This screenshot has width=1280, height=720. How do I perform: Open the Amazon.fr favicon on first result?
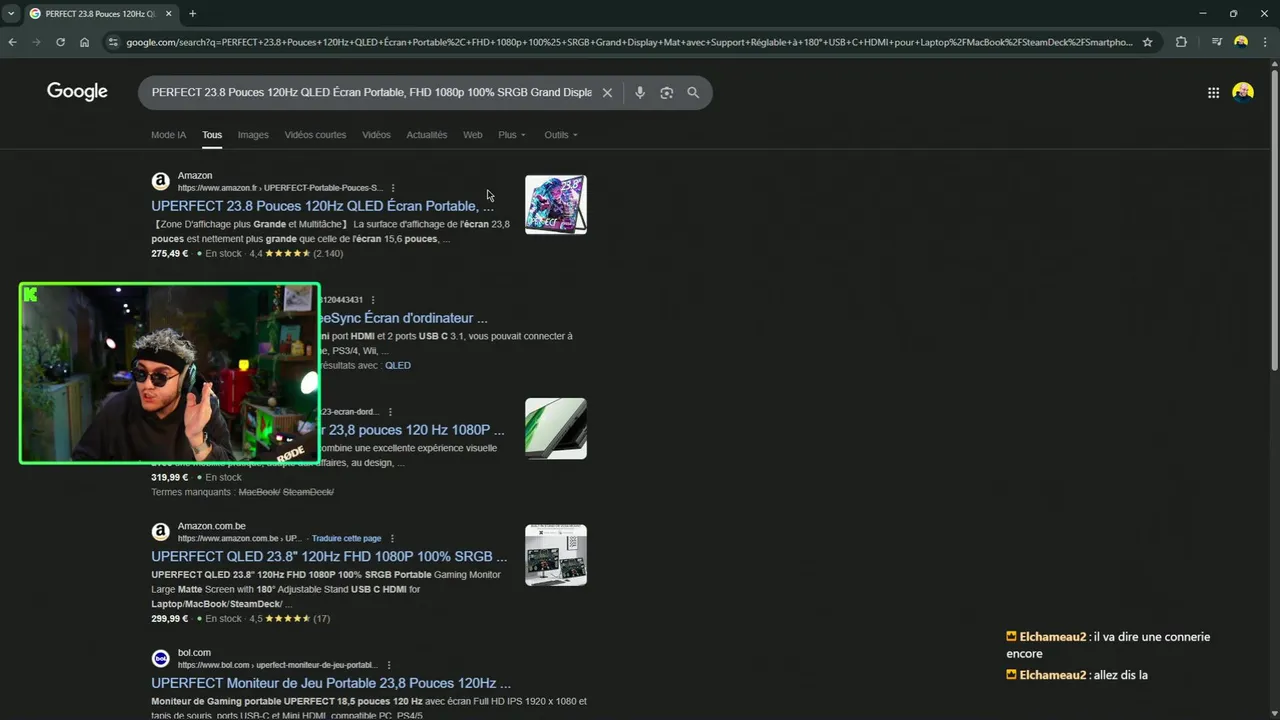[160, 181]
